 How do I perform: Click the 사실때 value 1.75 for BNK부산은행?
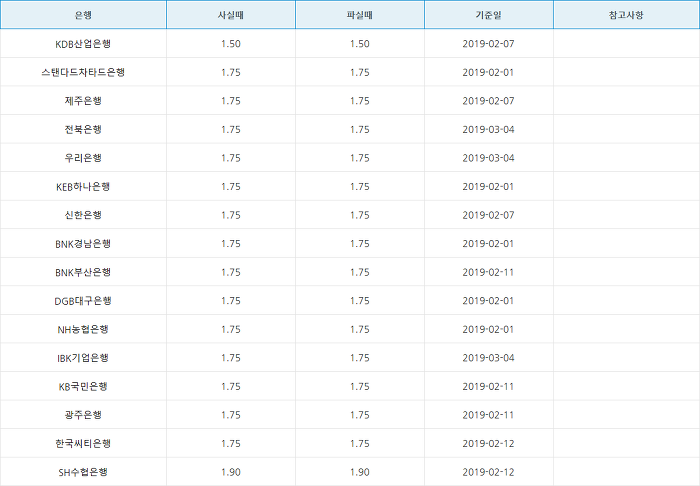[x=231, y=272]
